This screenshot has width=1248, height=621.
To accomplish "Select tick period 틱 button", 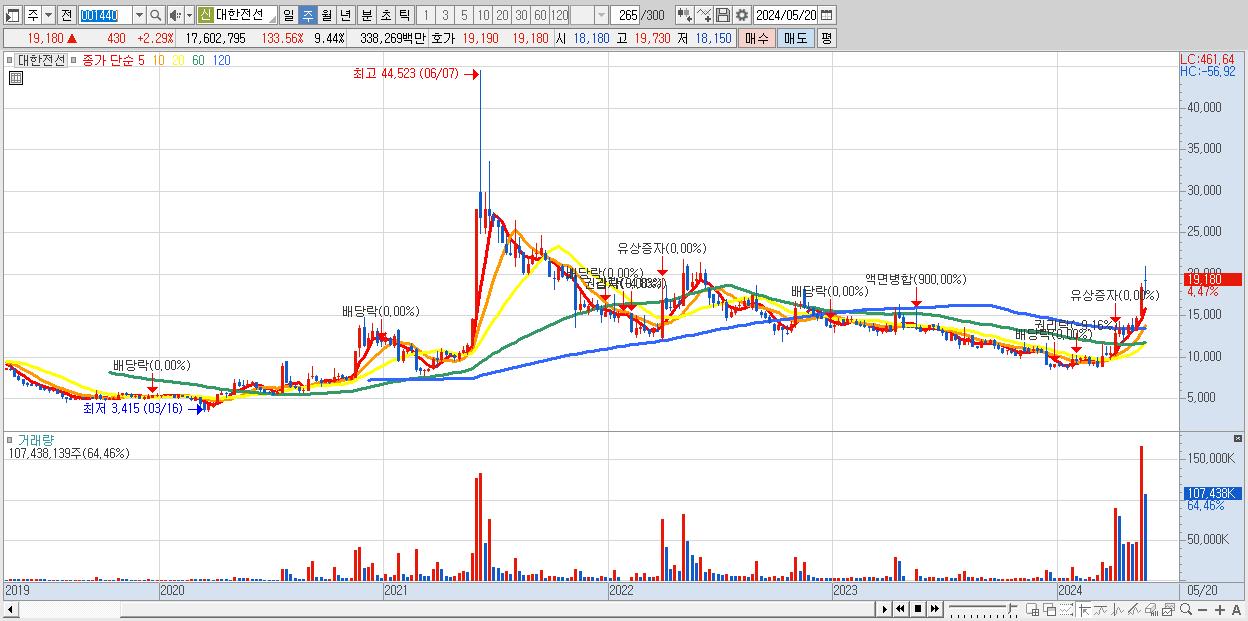I will click(404, 15).
